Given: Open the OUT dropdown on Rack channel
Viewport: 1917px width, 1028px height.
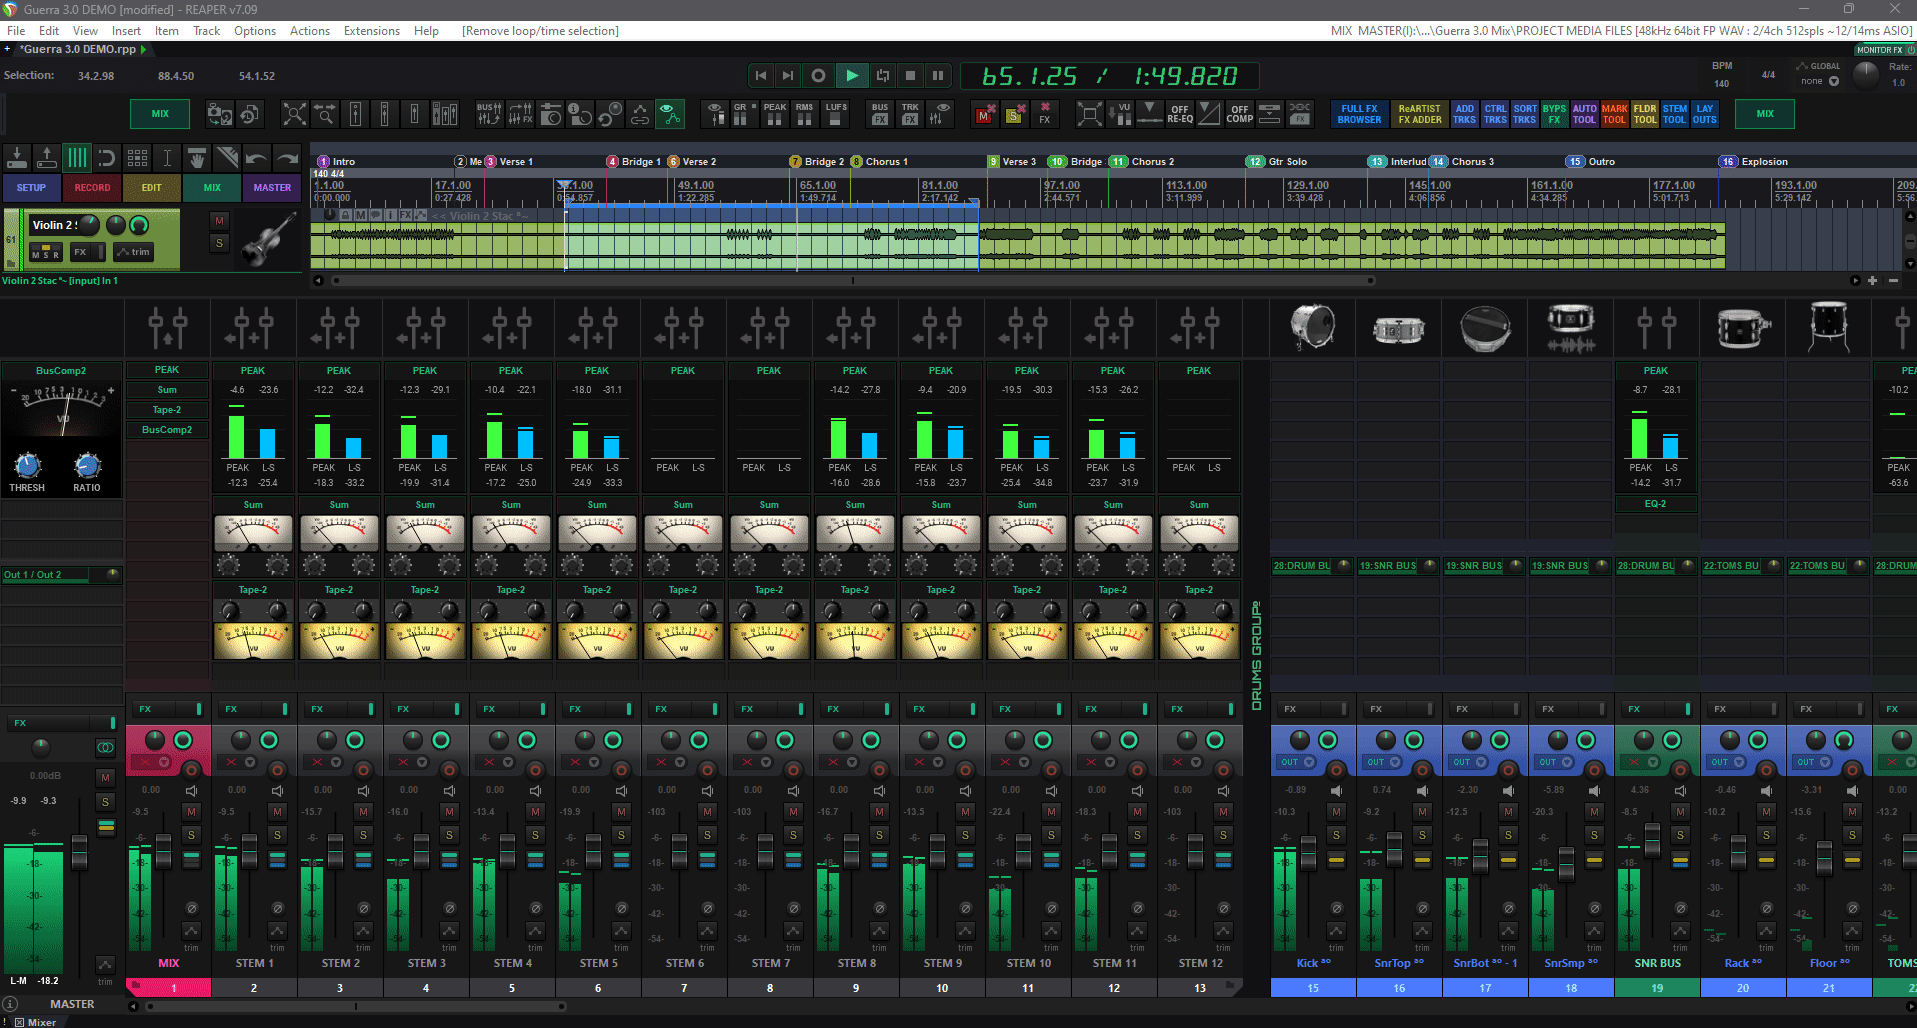Looking at the screenshot, I should coord(1727,762).
